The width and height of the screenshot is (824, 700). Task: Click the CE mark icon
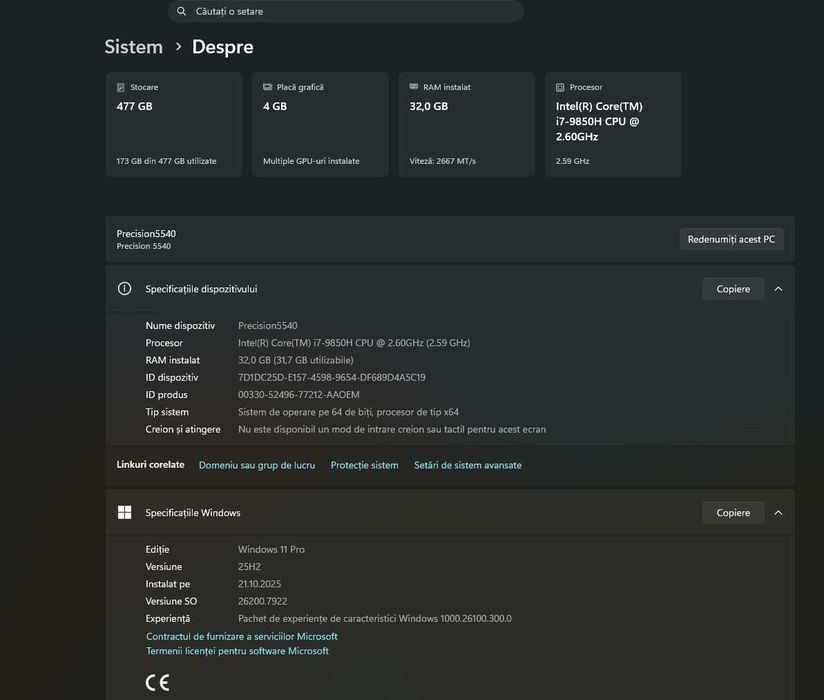point(157,683)
